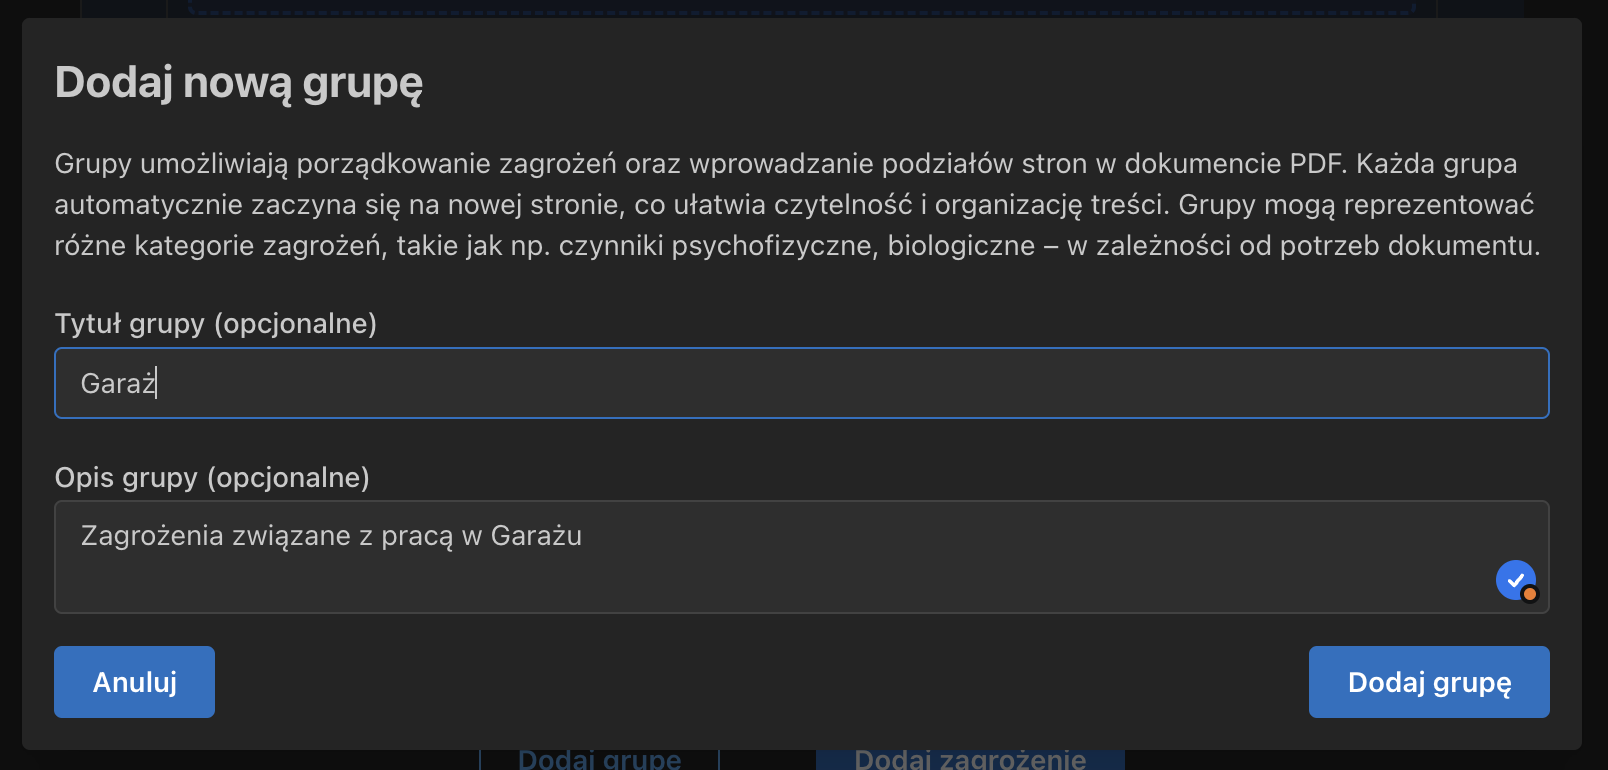Click the dimmed Dodaj grupę button behind dialog
Screen dimensions: 1608x770
pyautogui.click(x=600, y=759)
